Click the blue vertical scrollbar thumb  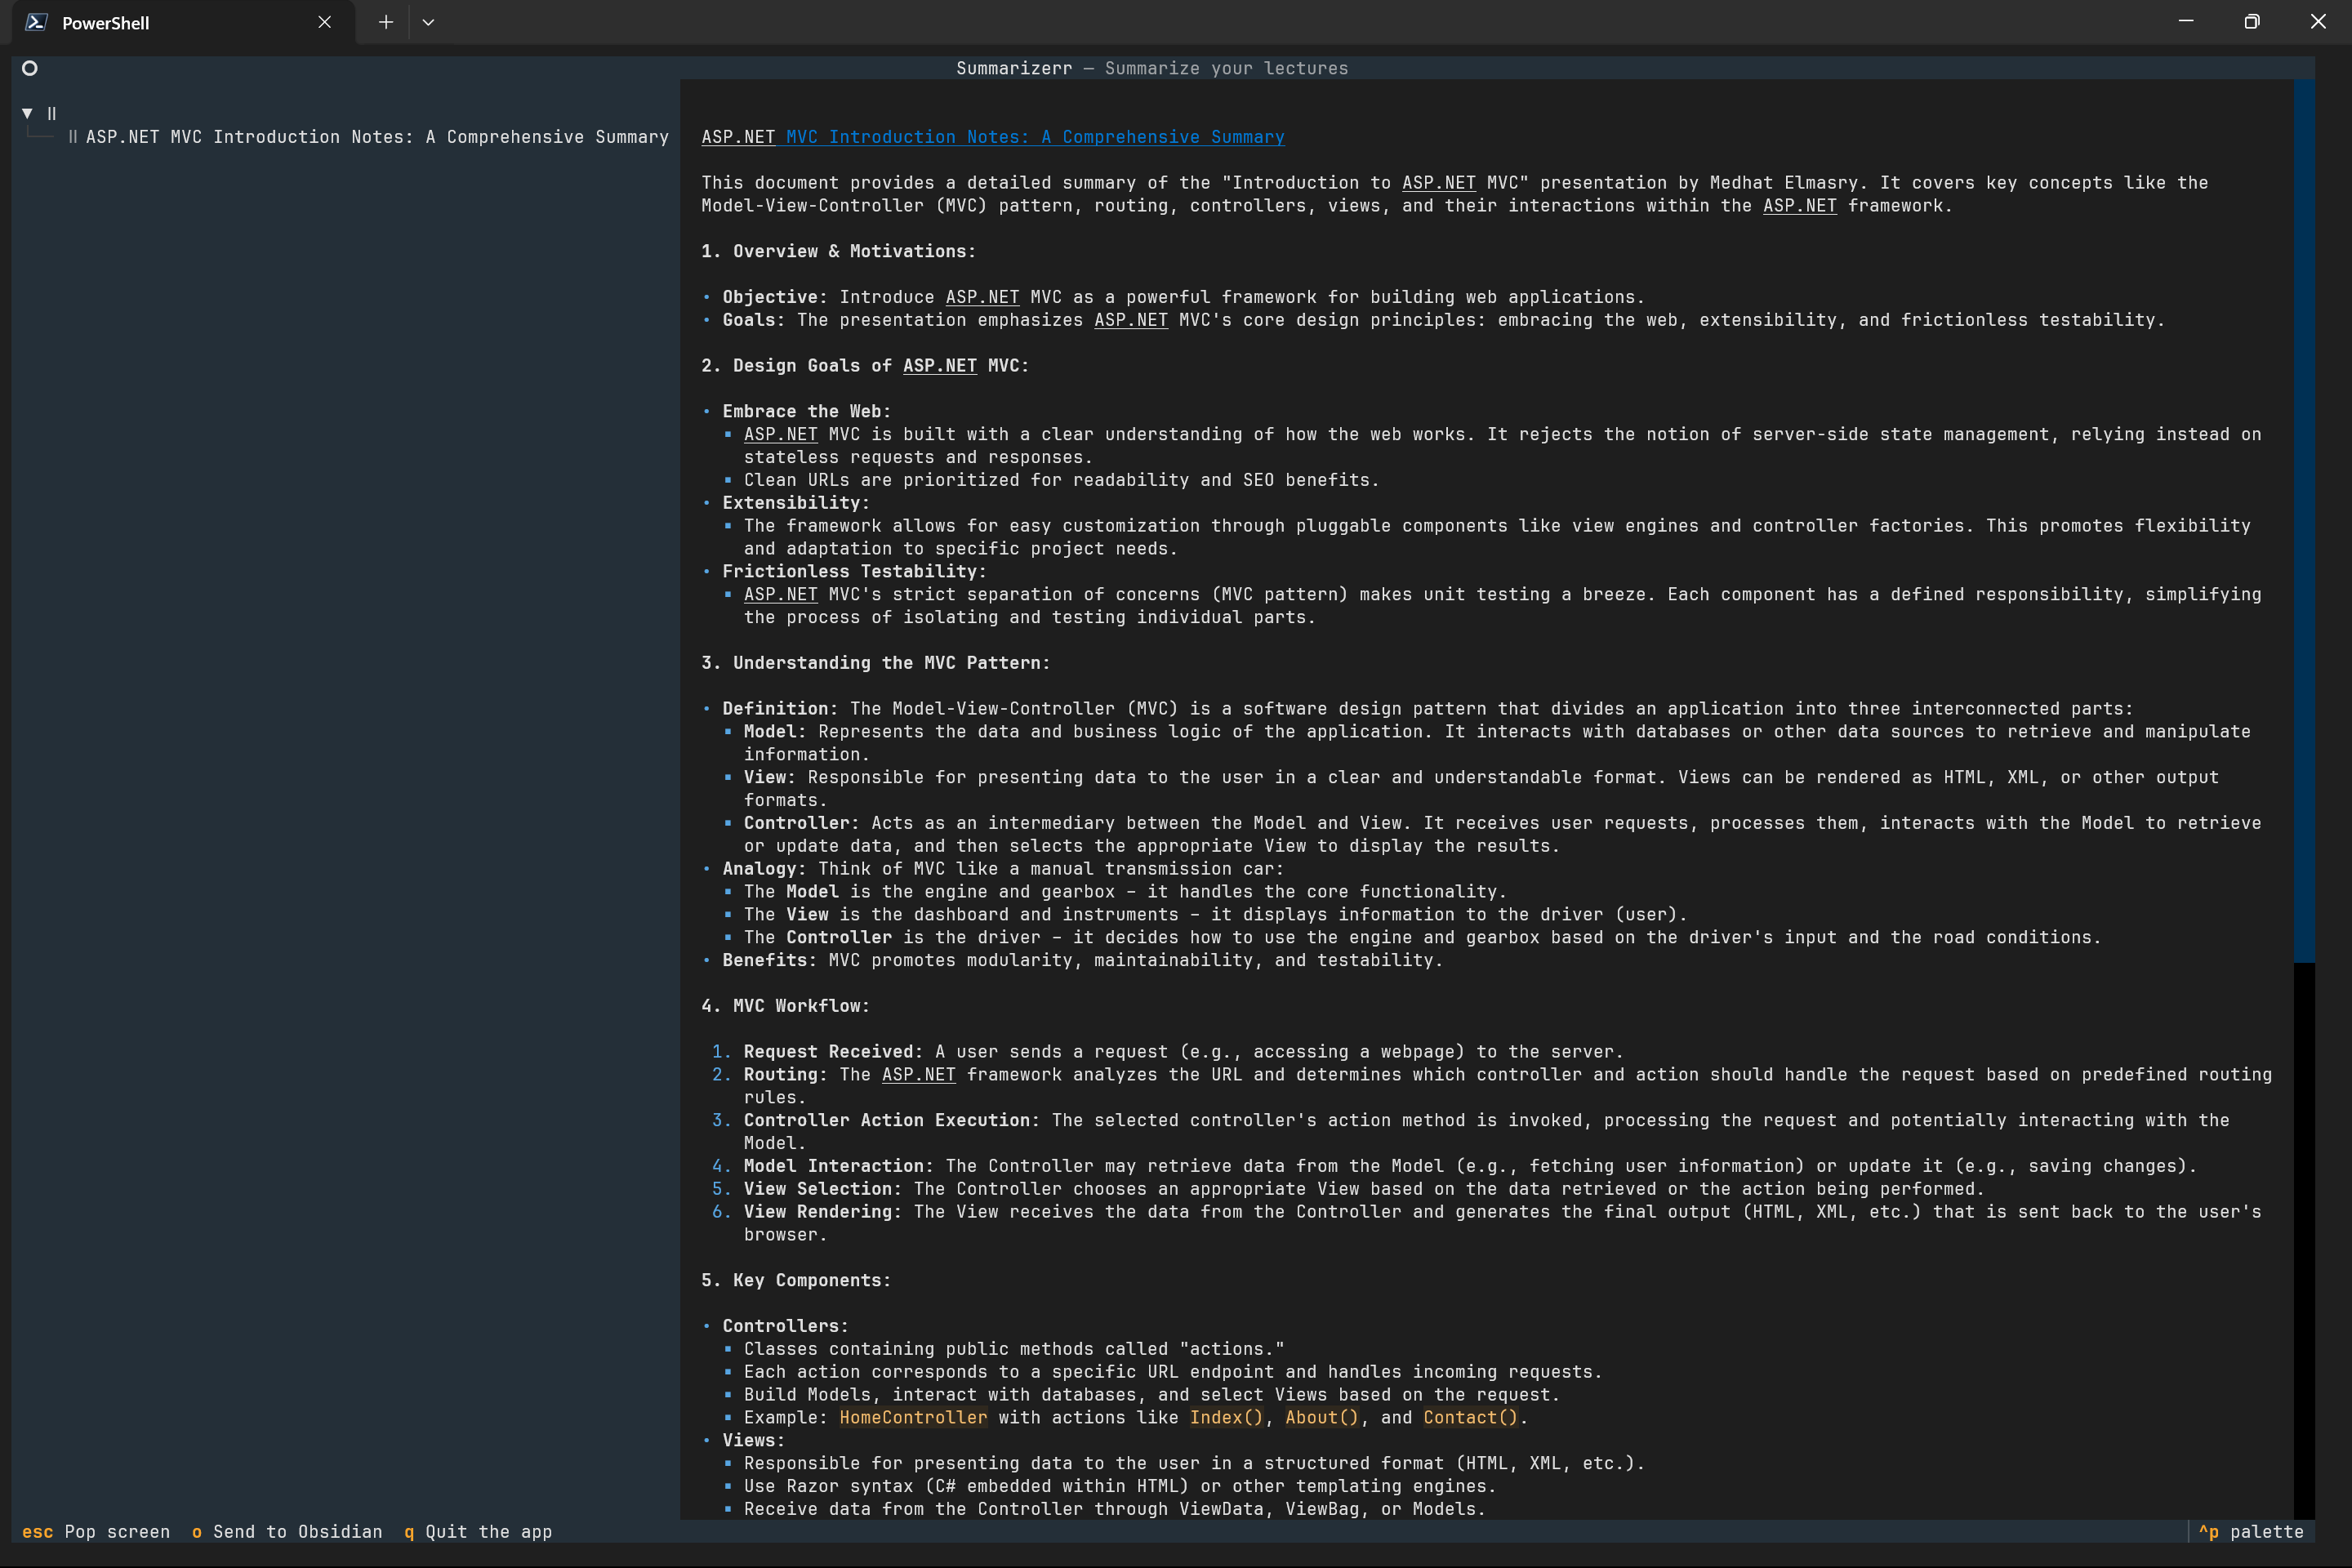click(2303, 520)
